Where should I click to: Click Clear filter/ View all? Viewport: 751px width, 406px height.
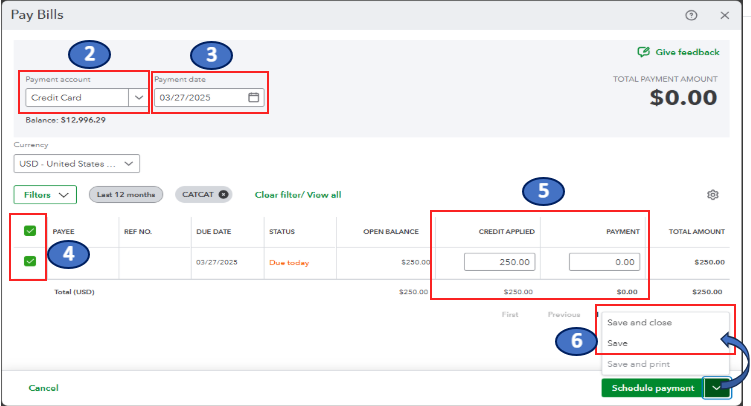click(298, 194)
